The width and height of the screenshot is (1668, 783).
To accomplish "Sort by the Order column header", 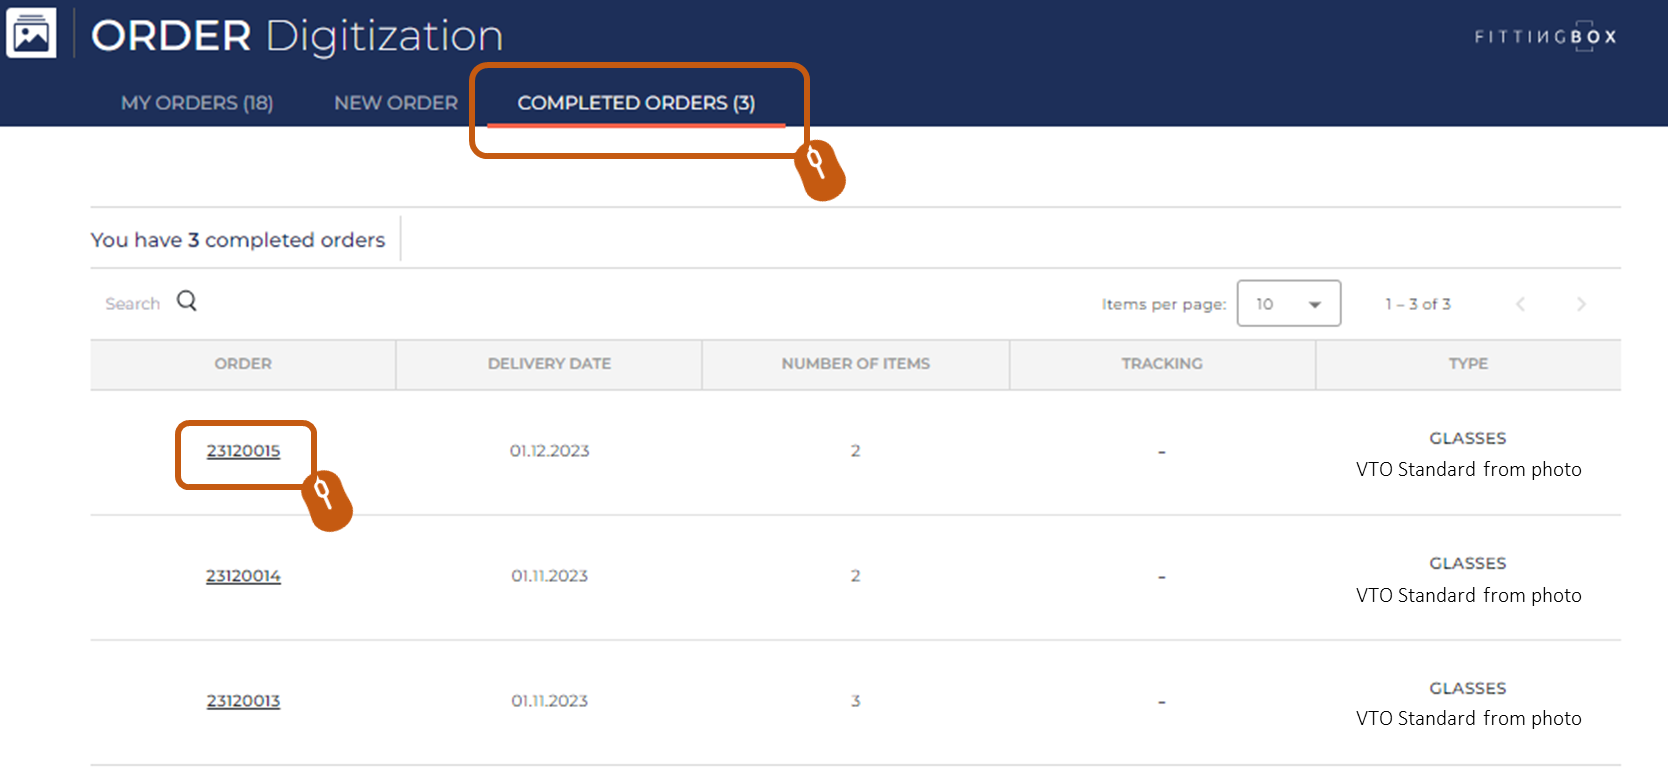I will pos(243,364).
